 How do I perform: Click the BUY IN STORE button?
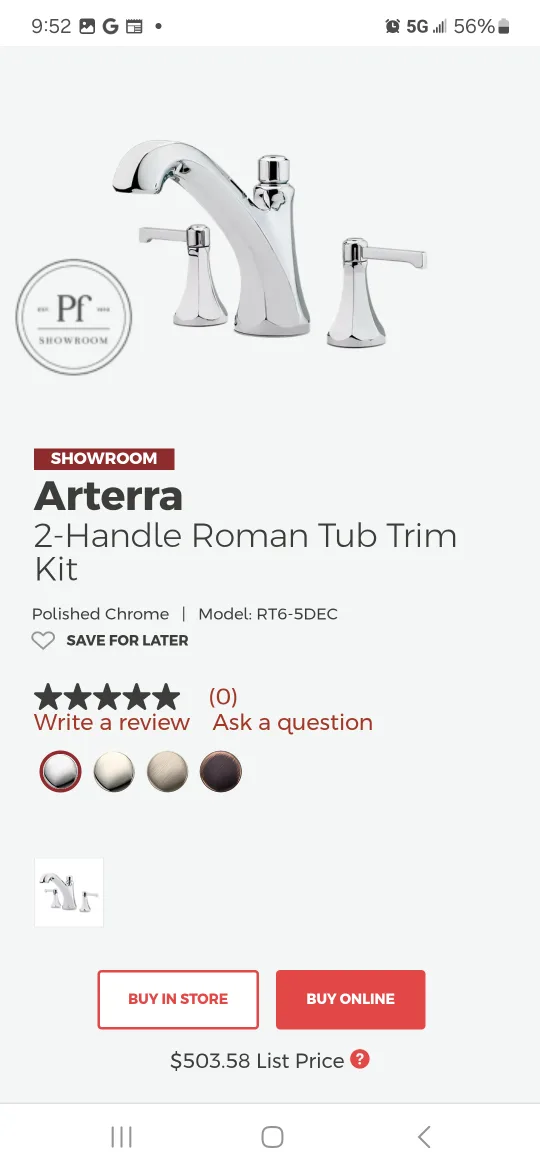click(178, 999)
